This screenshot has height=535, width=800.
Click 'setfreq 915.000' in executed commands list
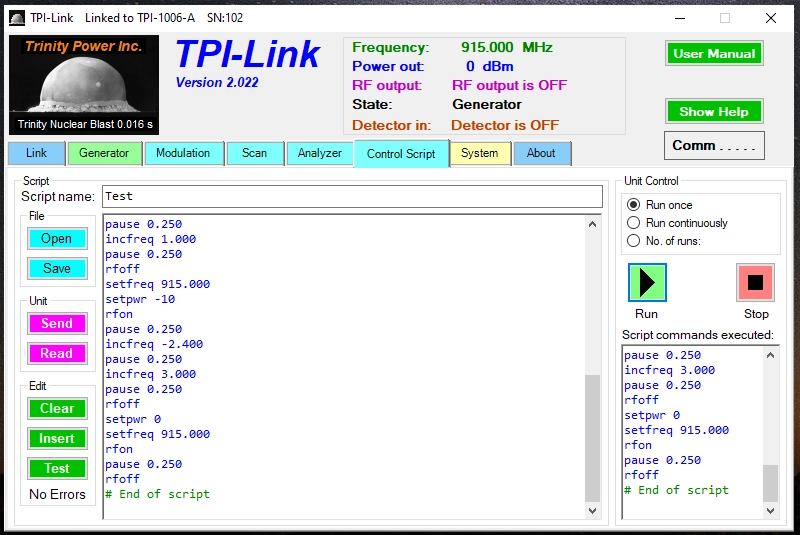click(677, 430)
